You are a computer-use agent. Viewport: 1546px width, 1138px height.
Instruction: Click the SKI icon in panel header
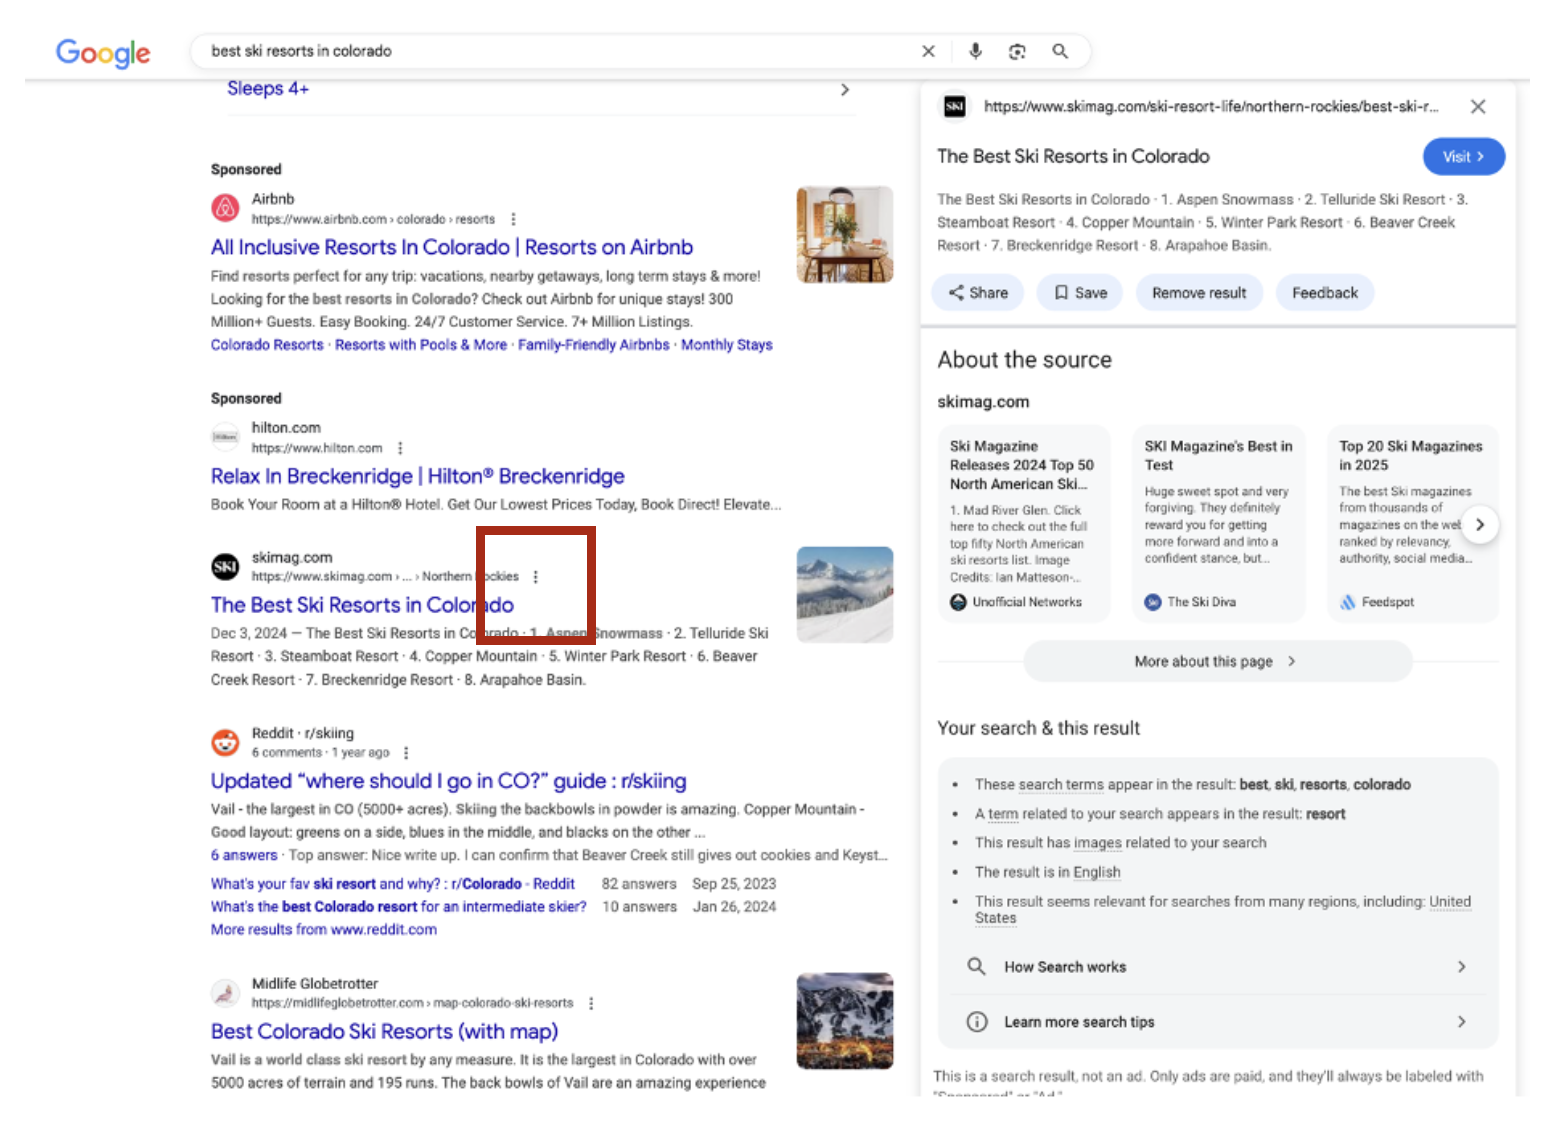[955, 106]
